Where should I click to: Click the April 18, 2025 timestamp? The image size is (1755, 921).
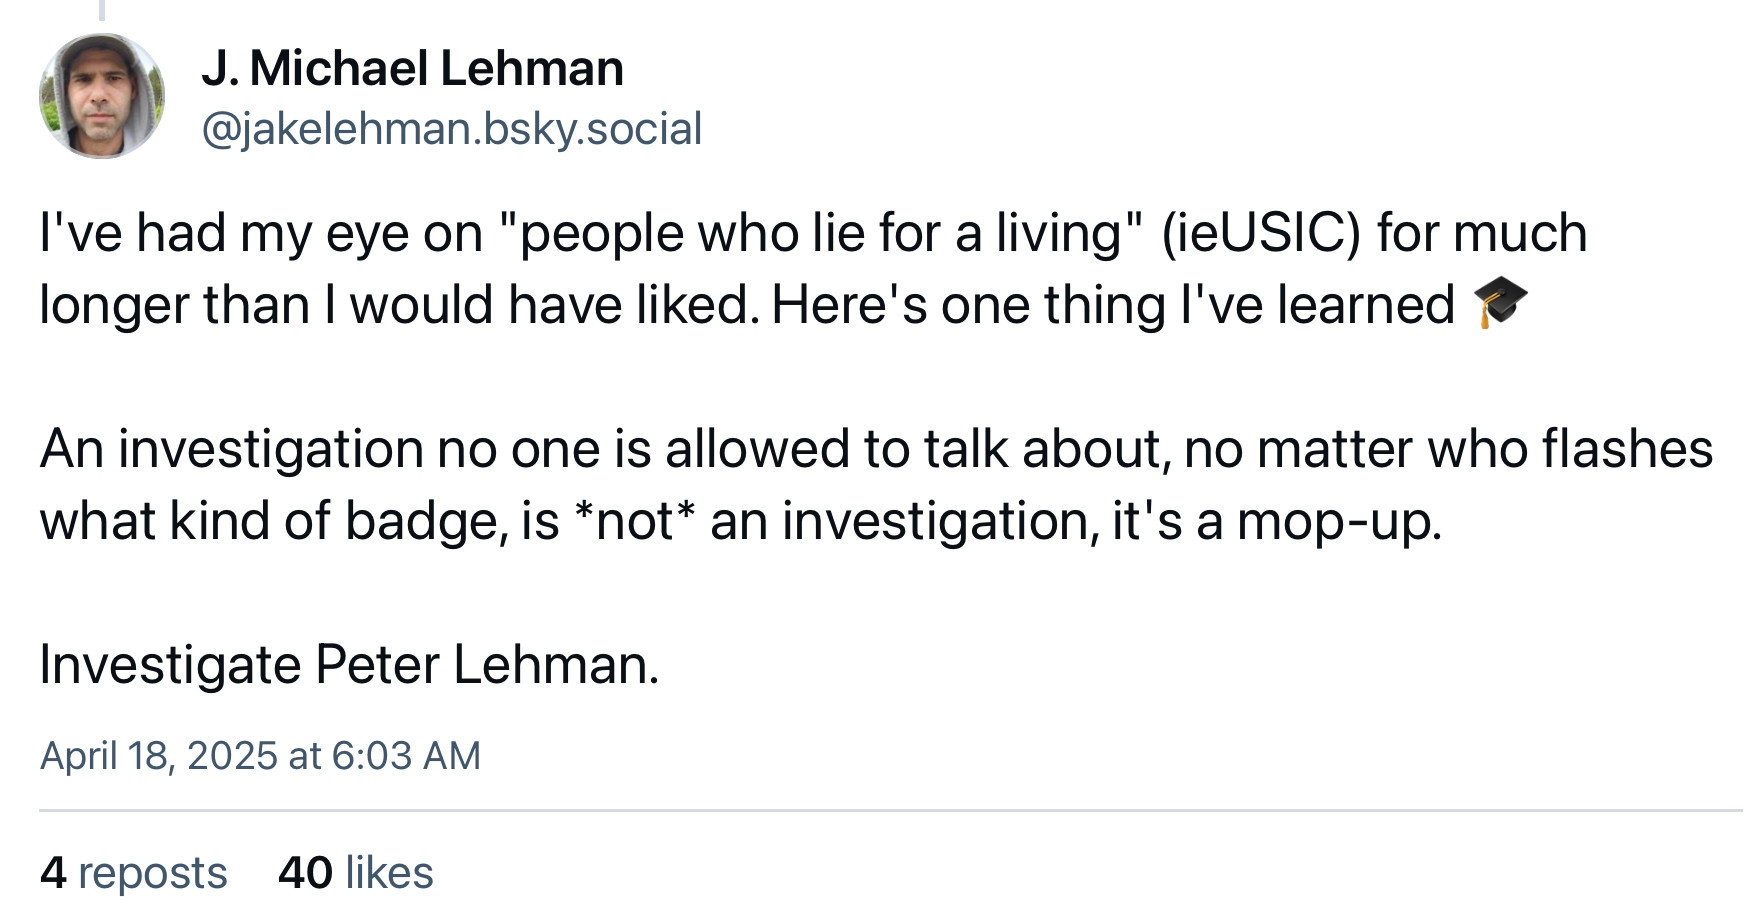pyautogui.click(x=260, y=756)
